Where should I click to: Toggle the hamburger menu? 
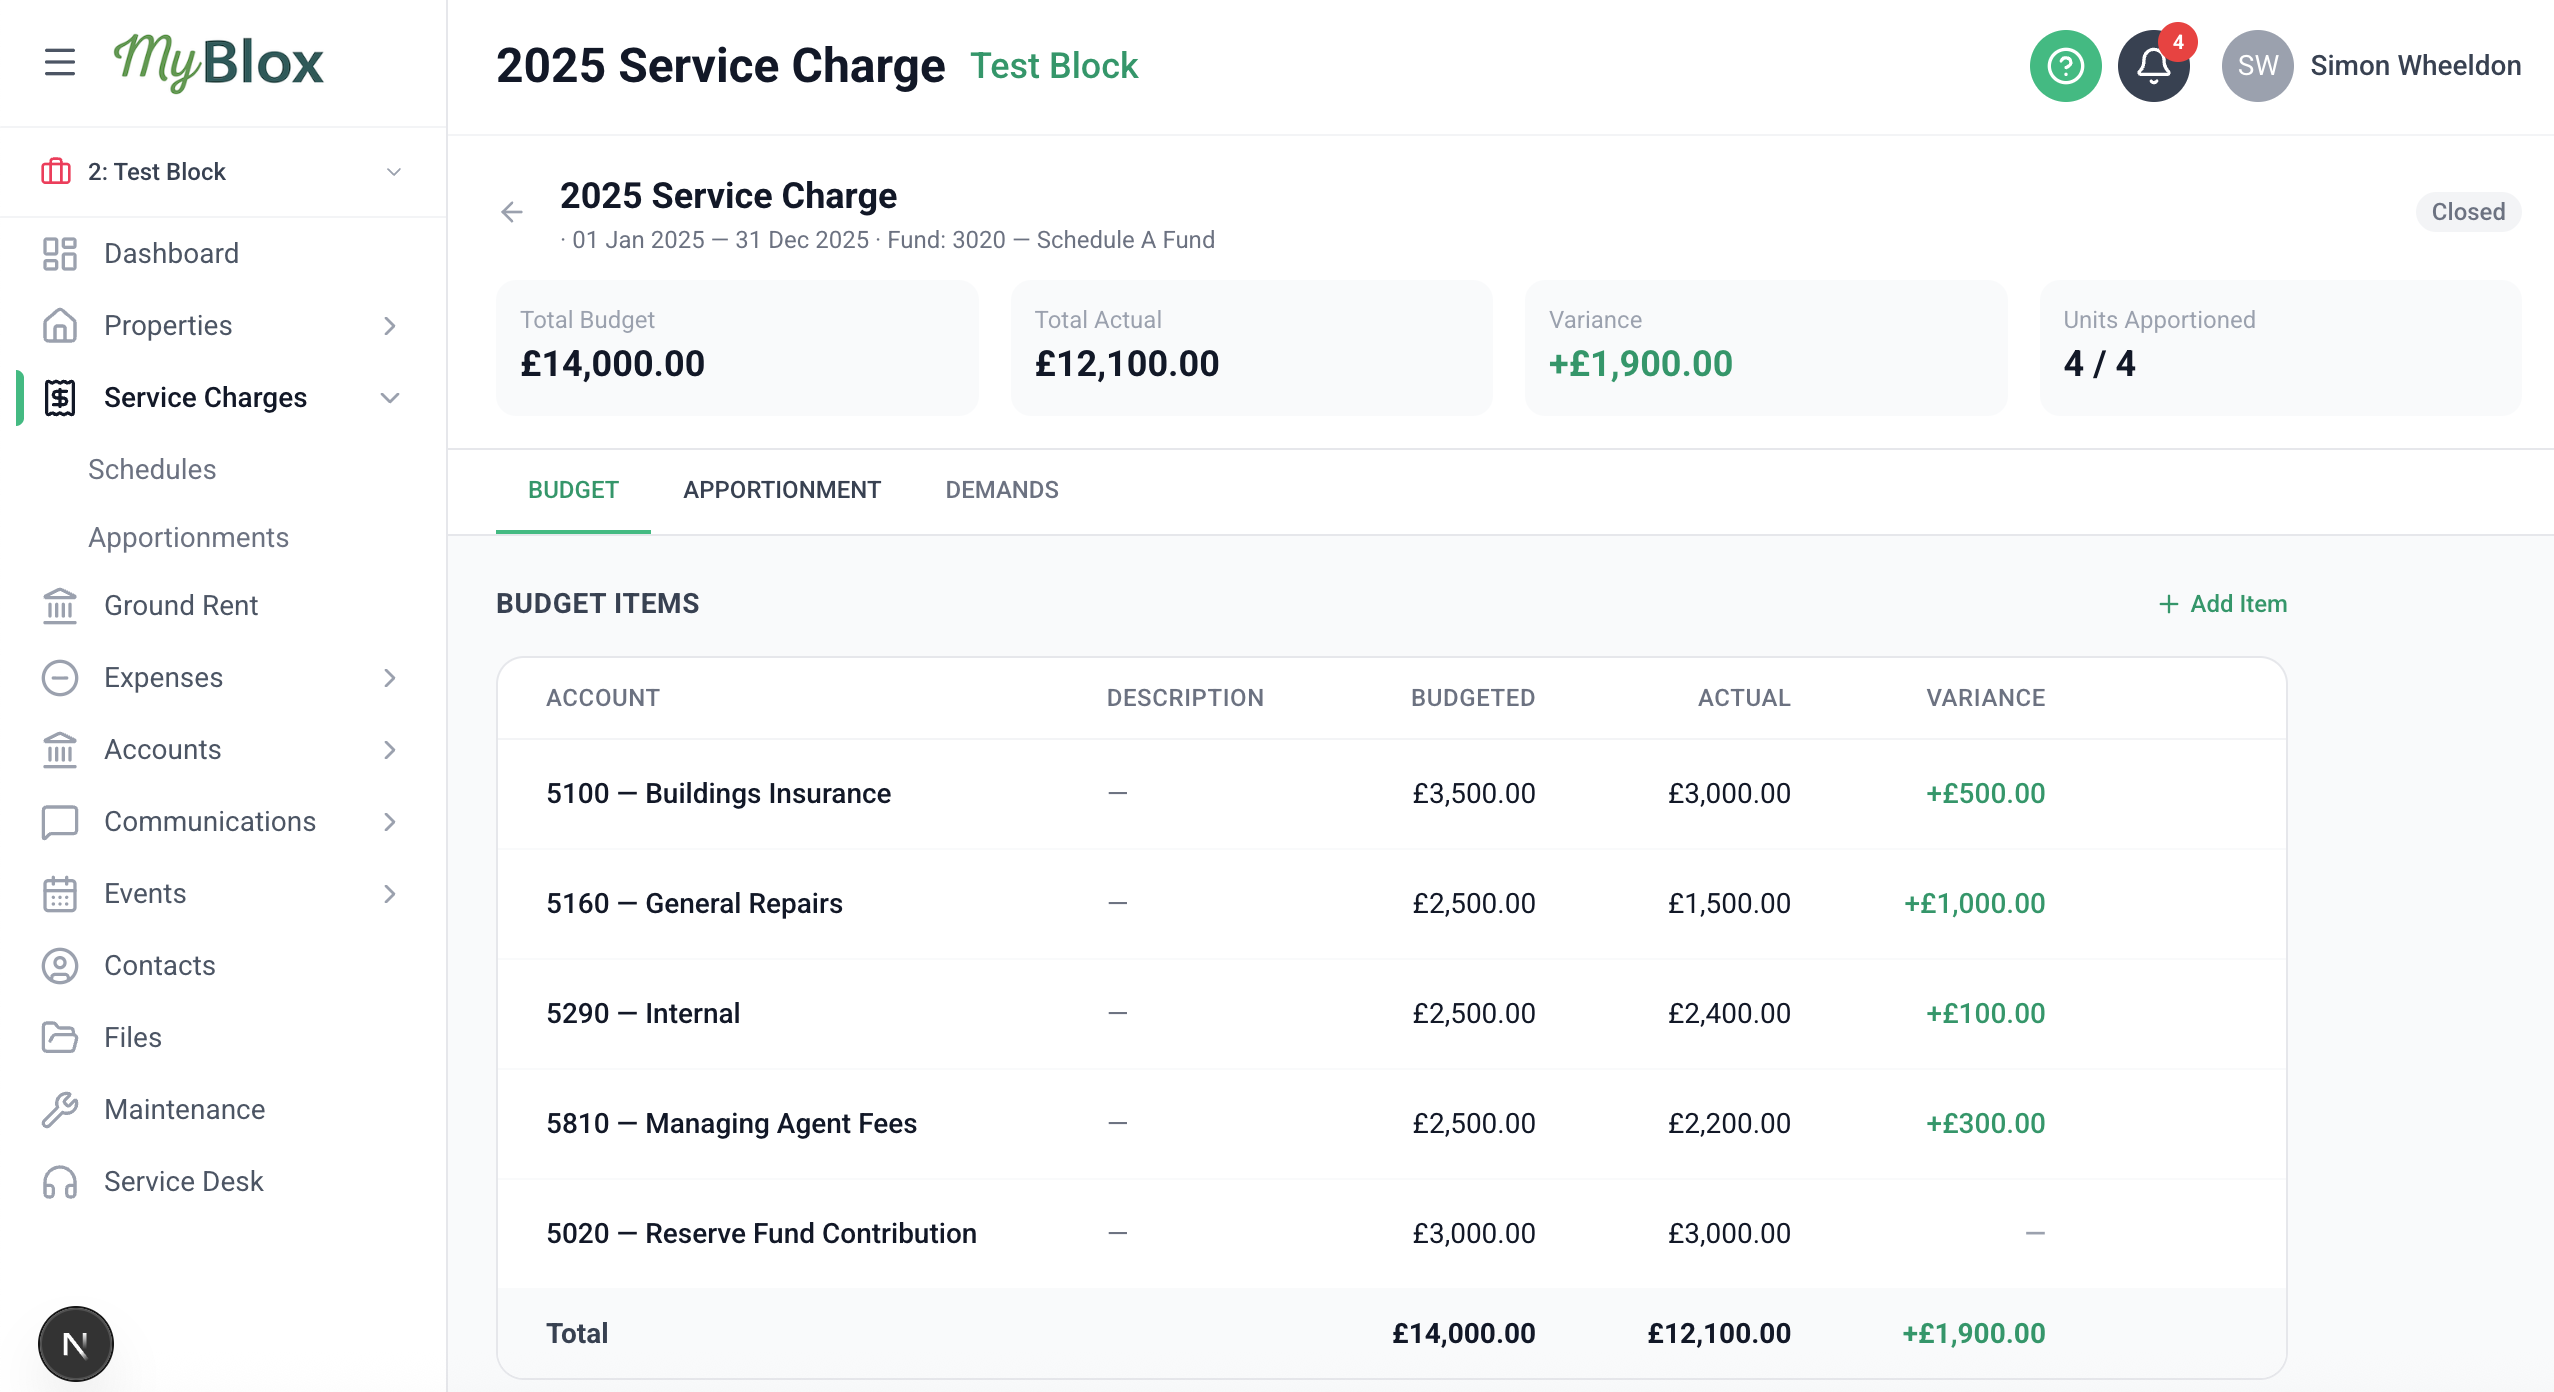point(60,62)
